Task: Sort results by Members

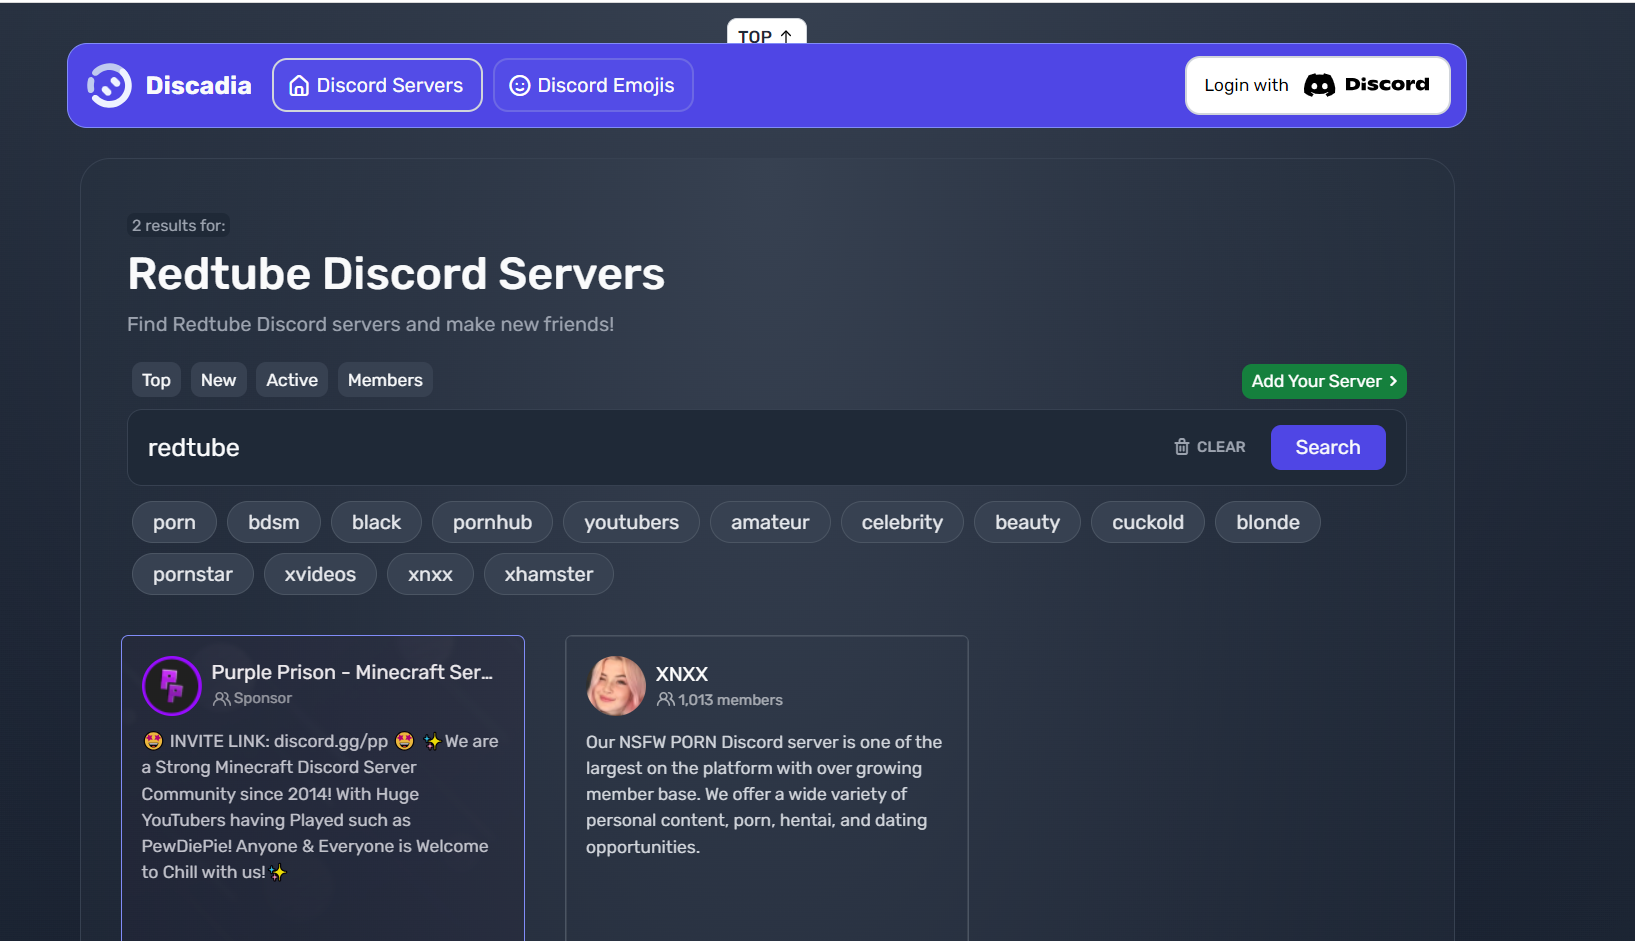Action: pyautogui.click(x=385, y=380)
